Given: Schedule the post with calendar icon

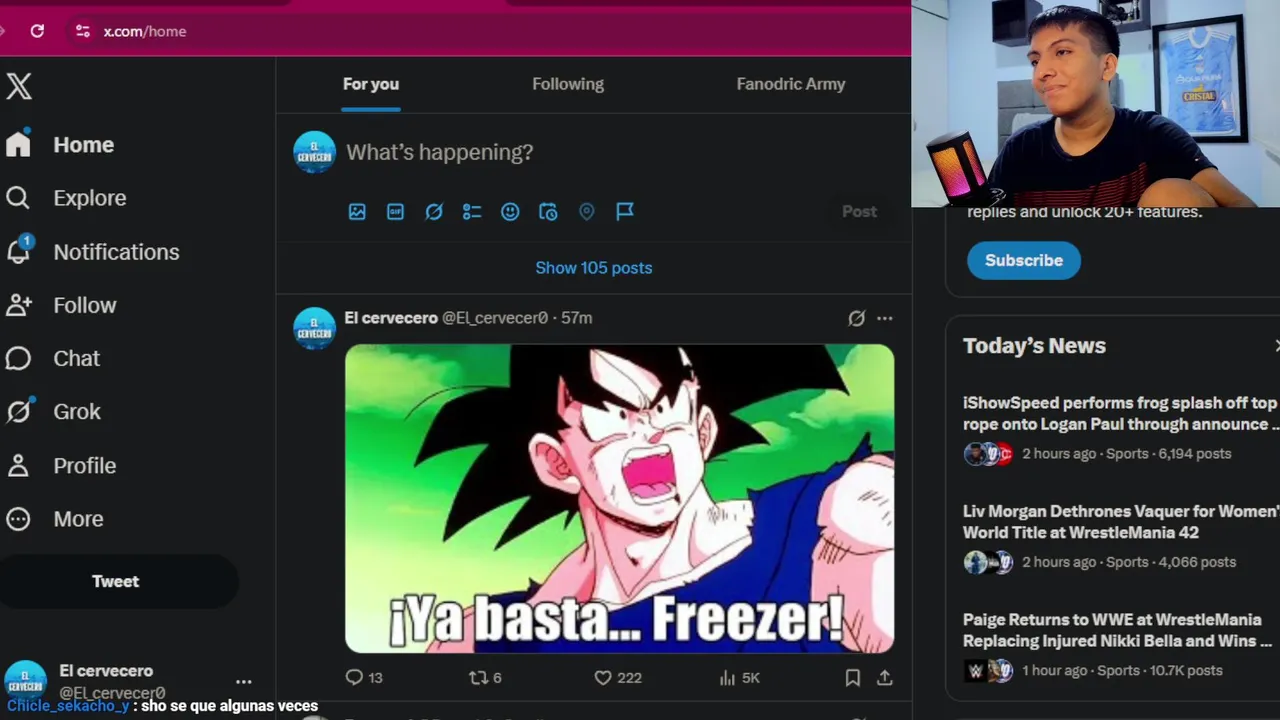Looking at the screenshot, I should click(x=548, y=212).
